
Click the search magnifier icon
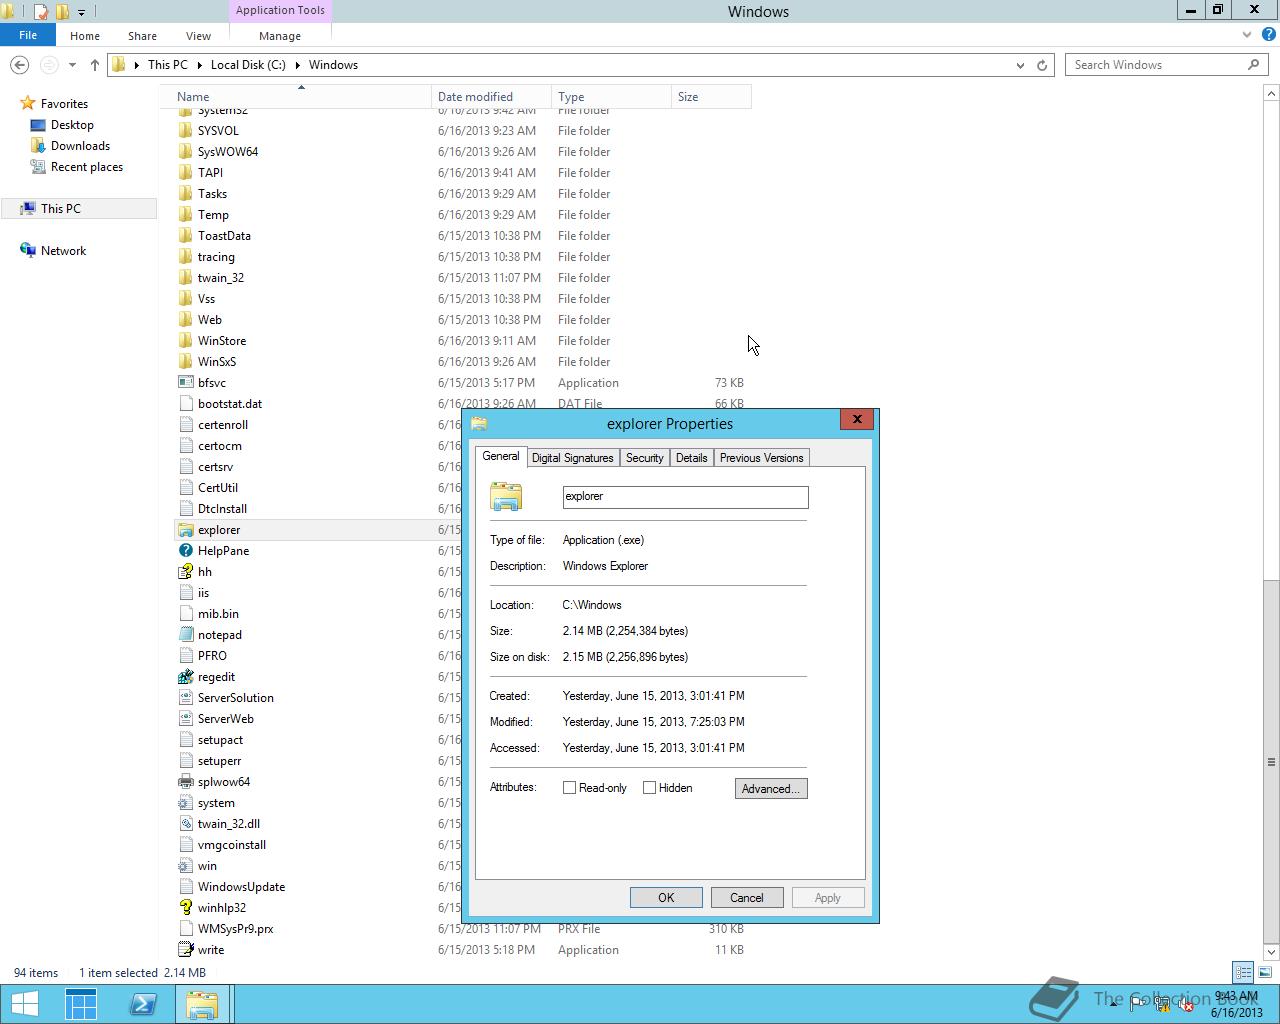point(1253,65)
